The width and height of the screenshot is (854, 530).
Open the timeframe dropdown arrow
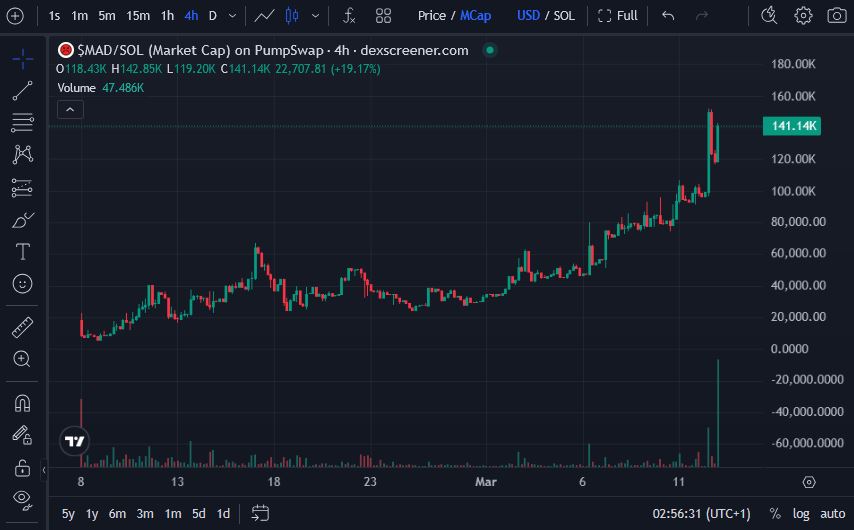(233, 16)
